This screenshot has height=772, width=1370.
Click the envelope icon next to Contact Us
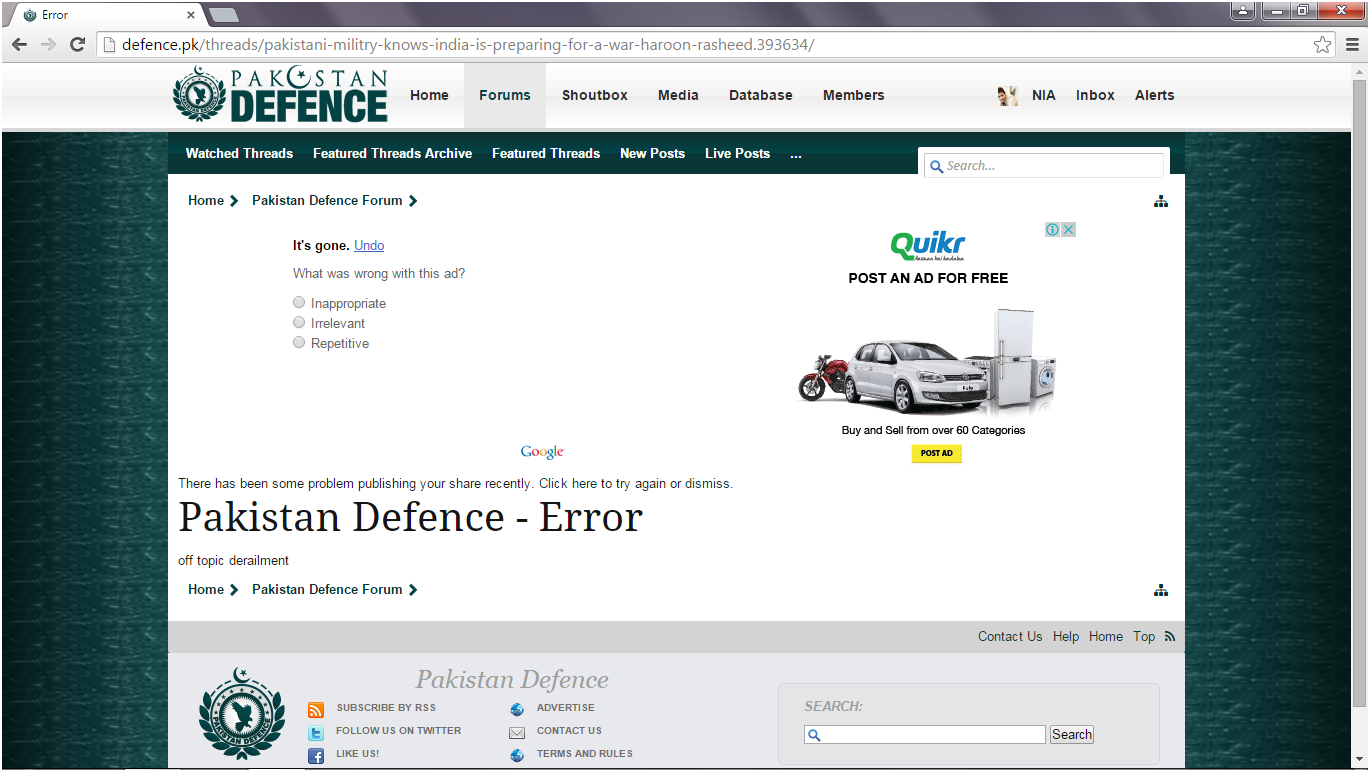[517, 732]
